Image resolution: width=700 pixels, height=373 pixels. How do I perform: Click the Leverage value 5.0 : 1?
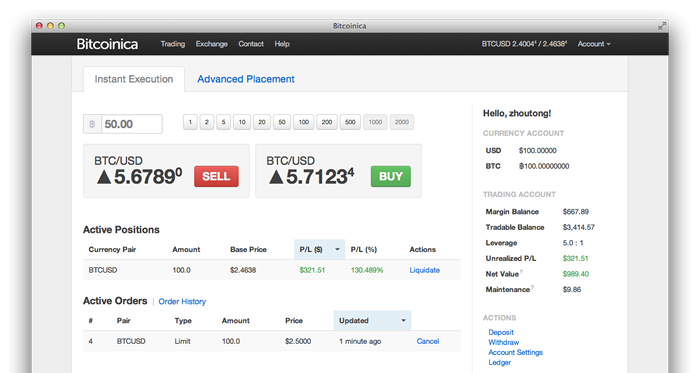coord(573,243)
